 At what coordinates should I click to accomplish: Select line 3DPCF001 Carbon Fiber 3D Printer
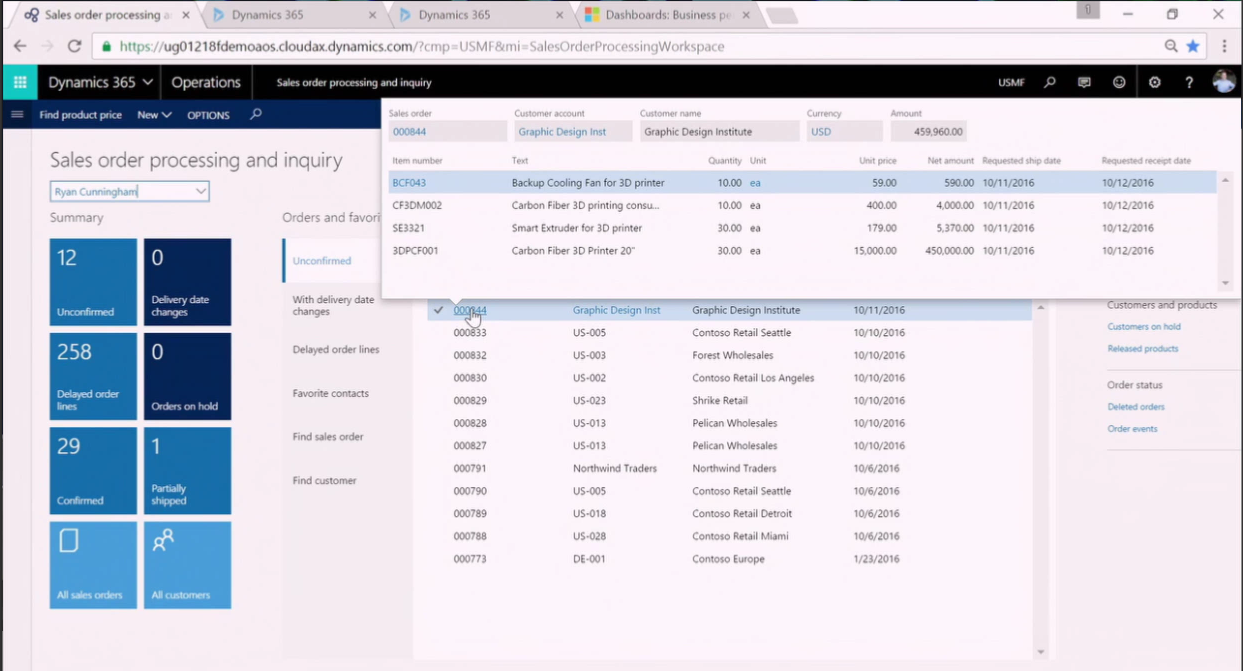(x=803, y=251)
